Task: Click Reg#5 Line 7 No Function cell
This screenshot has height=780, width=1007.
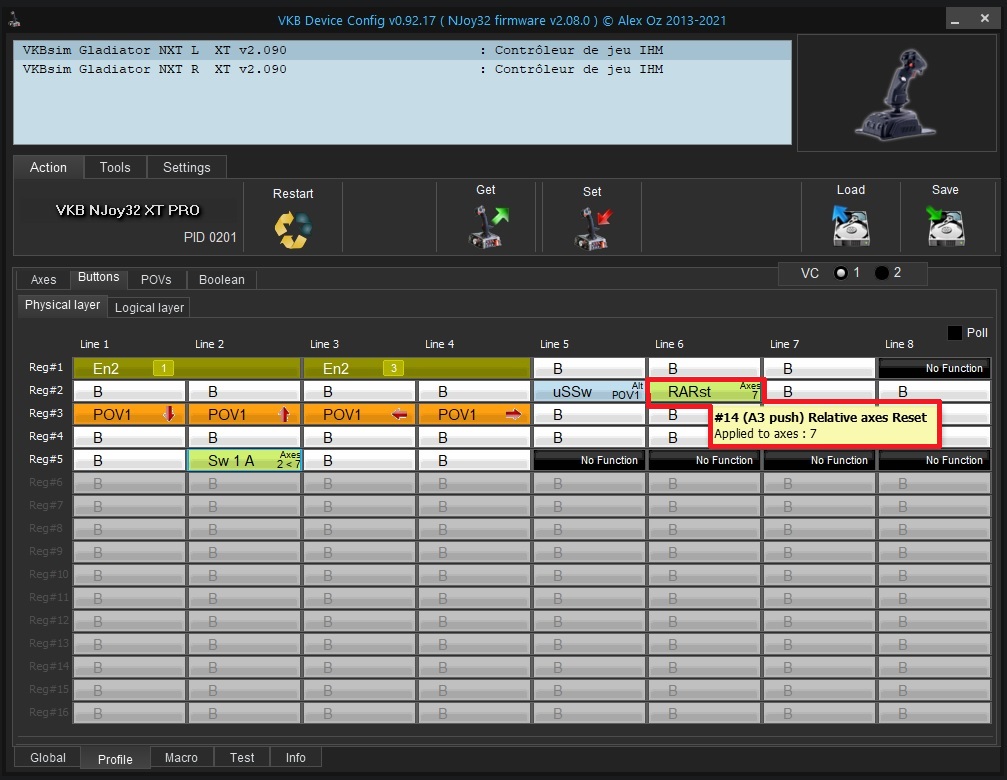Action: point(819,460)
